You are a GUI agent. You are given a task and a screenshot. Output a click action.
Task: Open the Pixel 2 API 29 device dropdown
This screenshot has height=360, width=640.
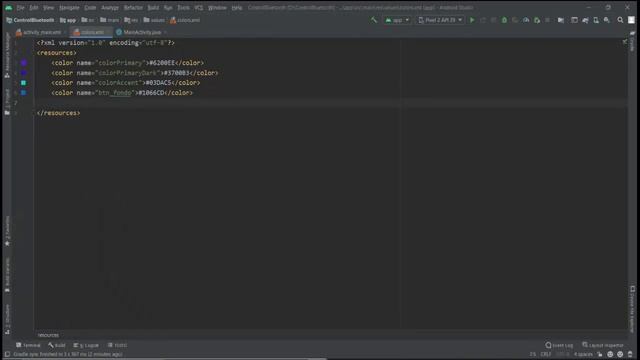click(440, 20)
